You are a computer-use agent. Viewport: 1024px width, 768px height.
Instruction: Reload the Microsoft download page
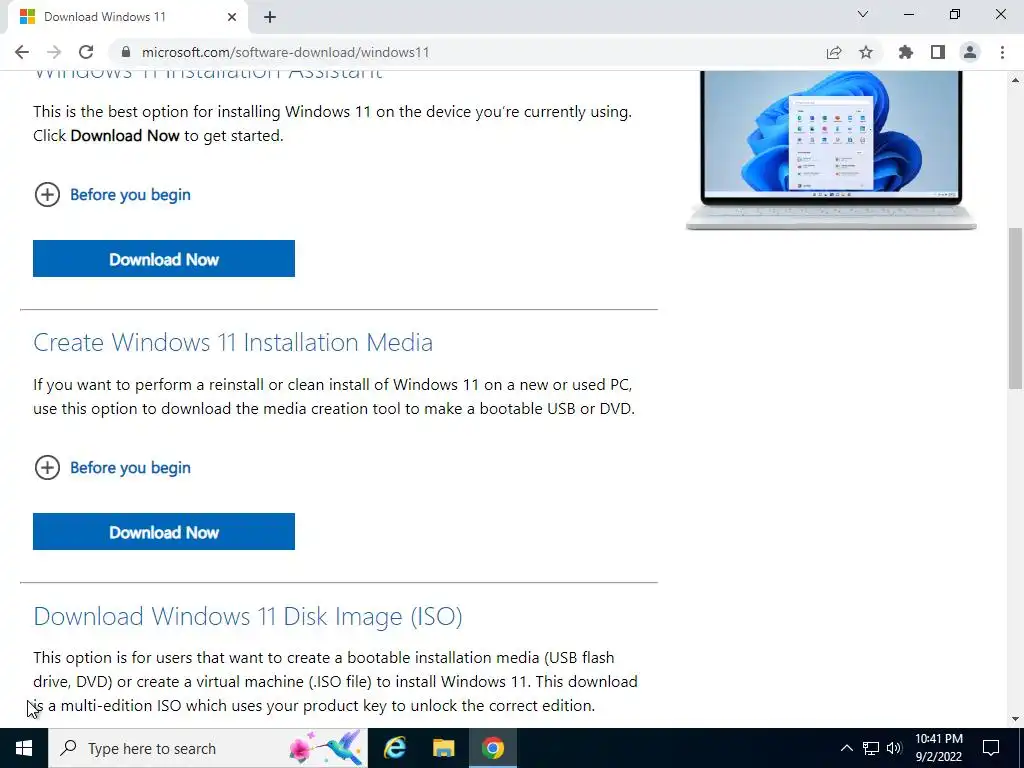pos(86,52)
